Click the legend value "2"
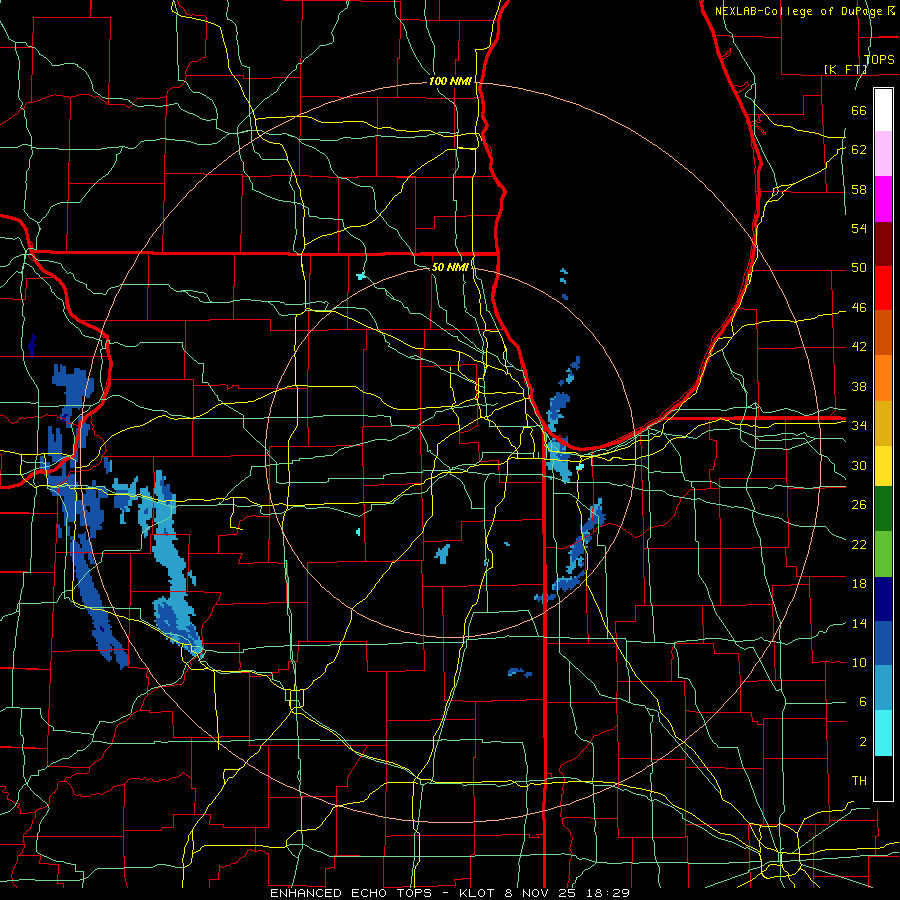 [862, 742]
